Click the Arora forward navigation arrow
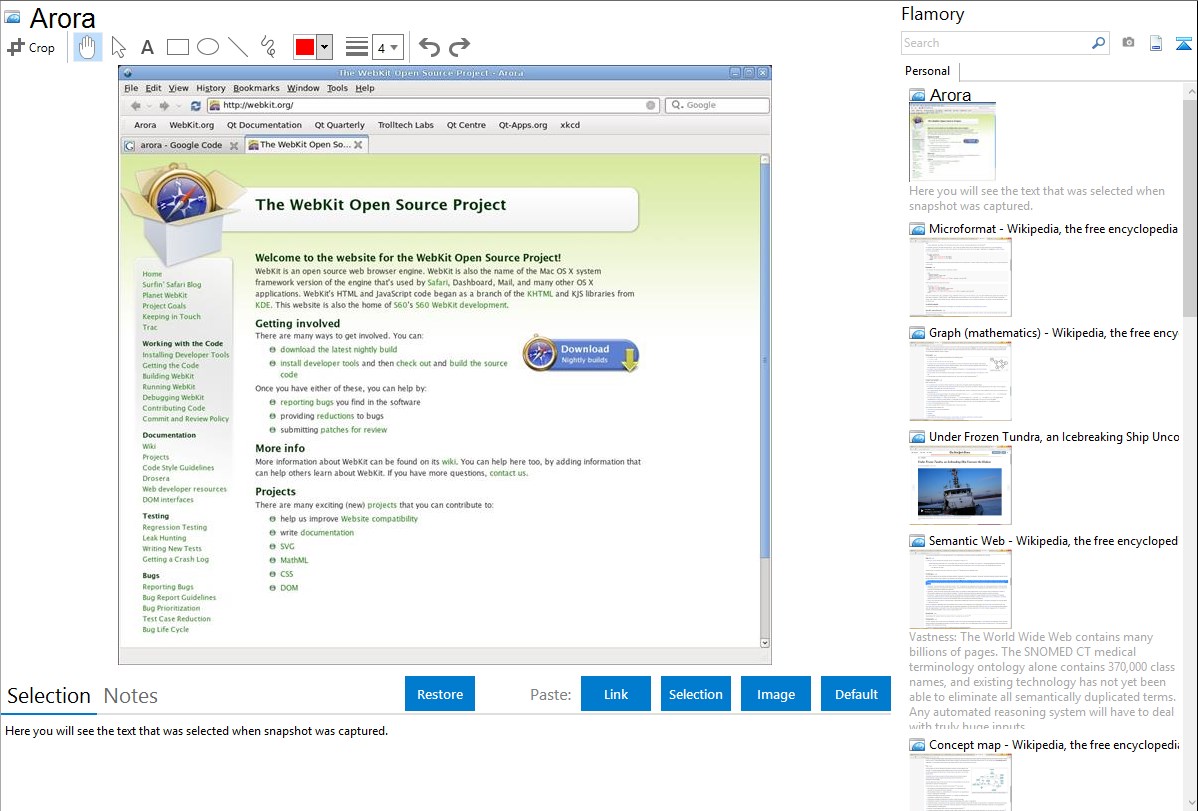This screenshot has width=1198, height=811. click(x=164, y=105)
